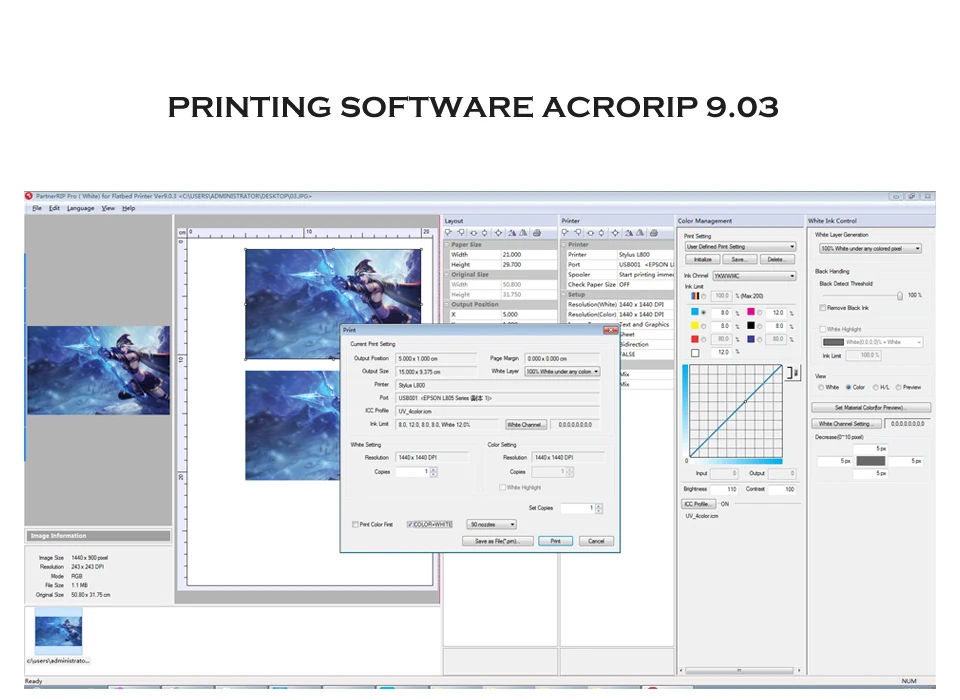Select the all-channels ink limit radio button
This screenshot has height=700, width=960.
[x=703, y=296]
